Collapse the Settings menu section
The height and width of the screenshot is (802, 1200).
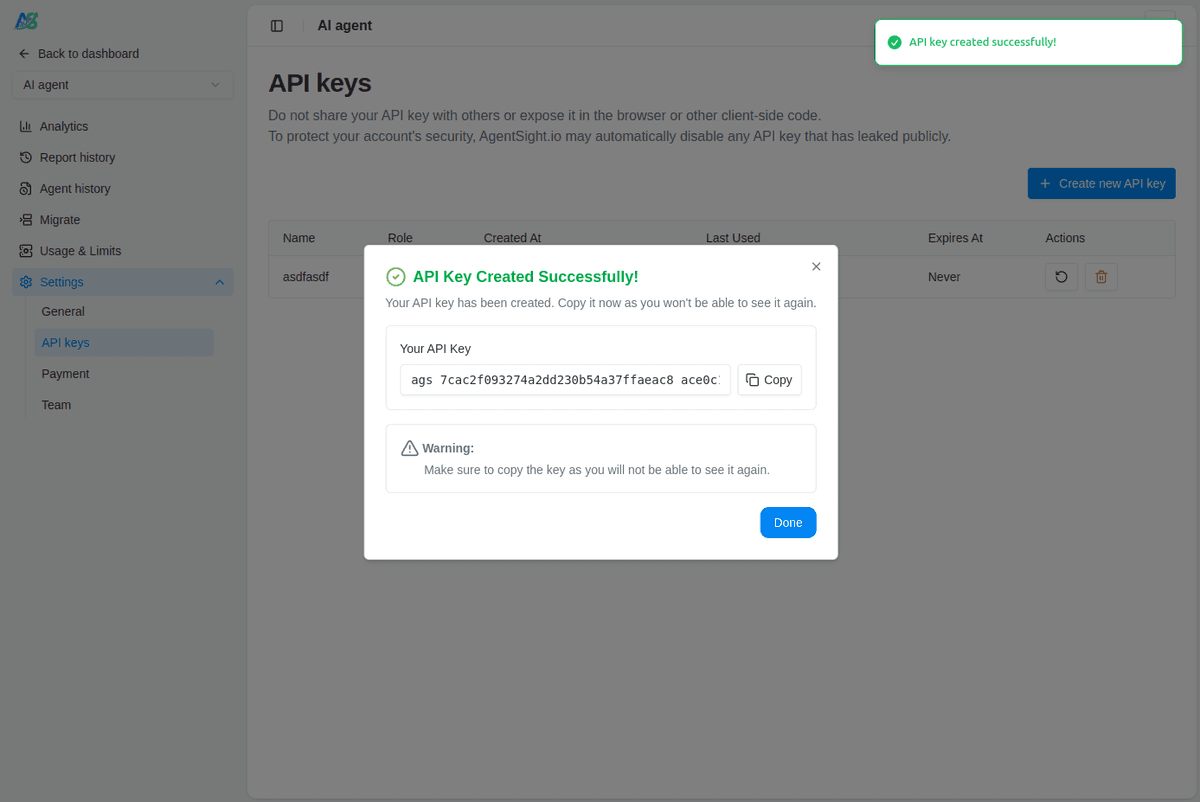click(219, 282)
